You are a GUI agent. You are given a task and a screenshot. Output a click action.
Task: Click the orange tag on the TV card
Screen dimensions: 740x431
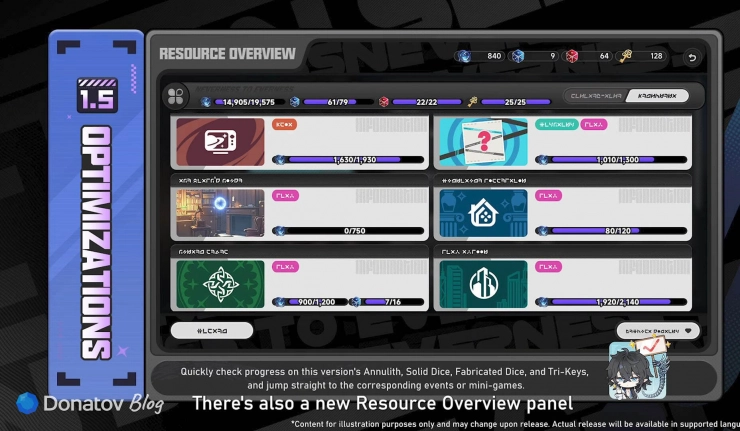click(284, 124)
